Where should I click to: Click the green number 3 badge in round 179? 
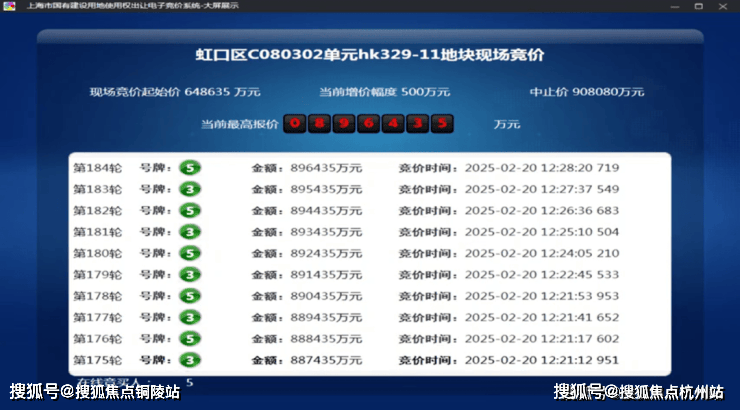point(190,275)
